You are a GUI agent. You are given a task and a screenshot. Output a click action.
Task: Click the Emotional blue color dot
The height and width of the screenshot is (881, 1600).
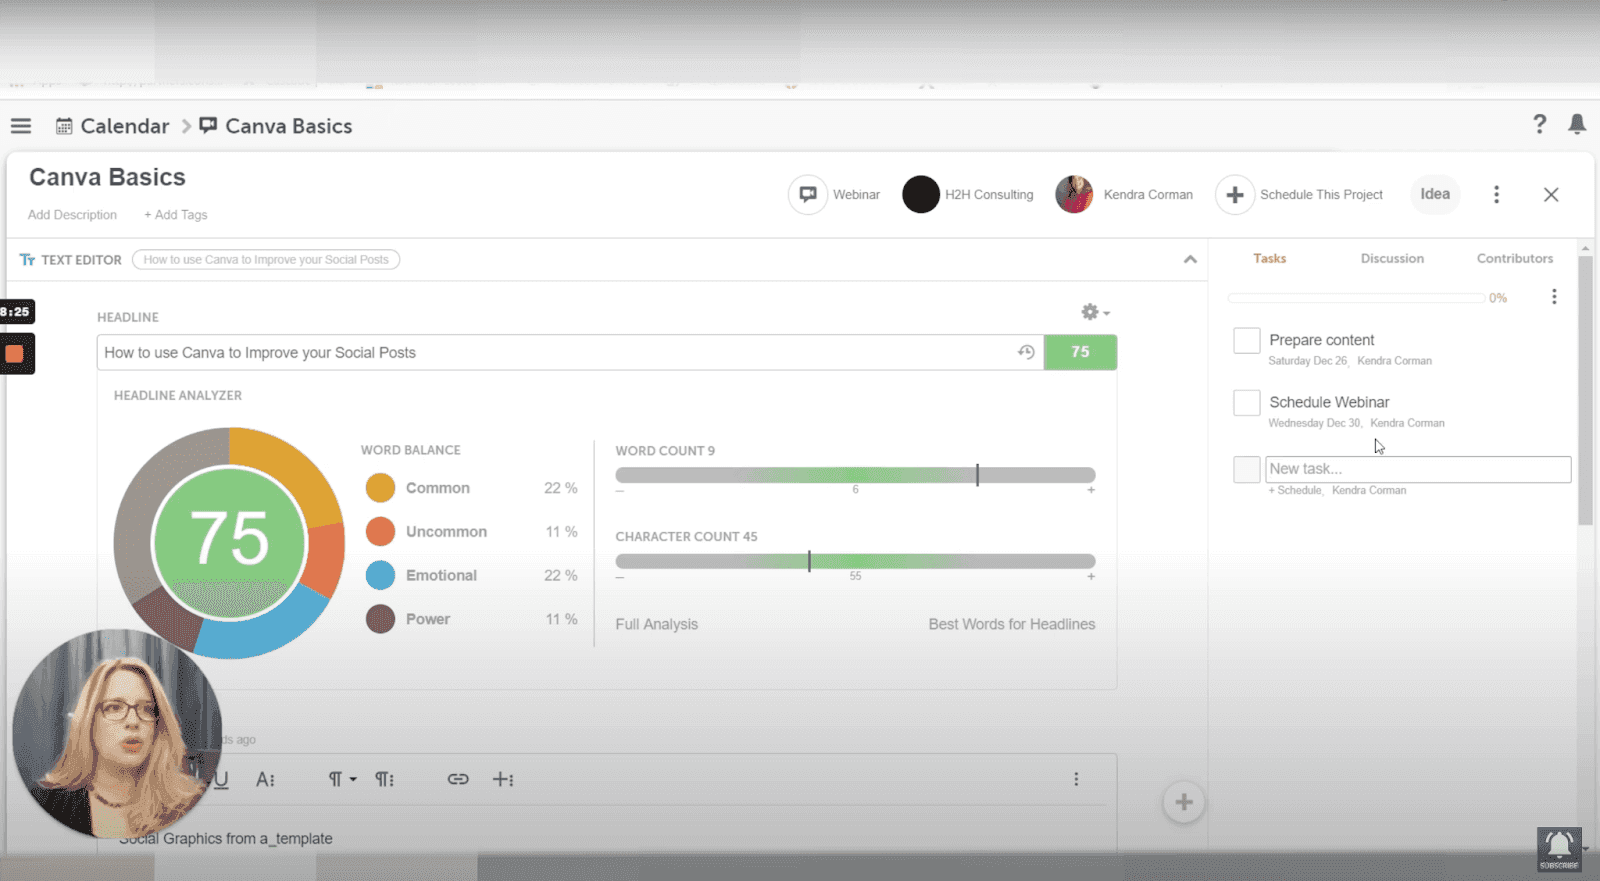point(380,575)
